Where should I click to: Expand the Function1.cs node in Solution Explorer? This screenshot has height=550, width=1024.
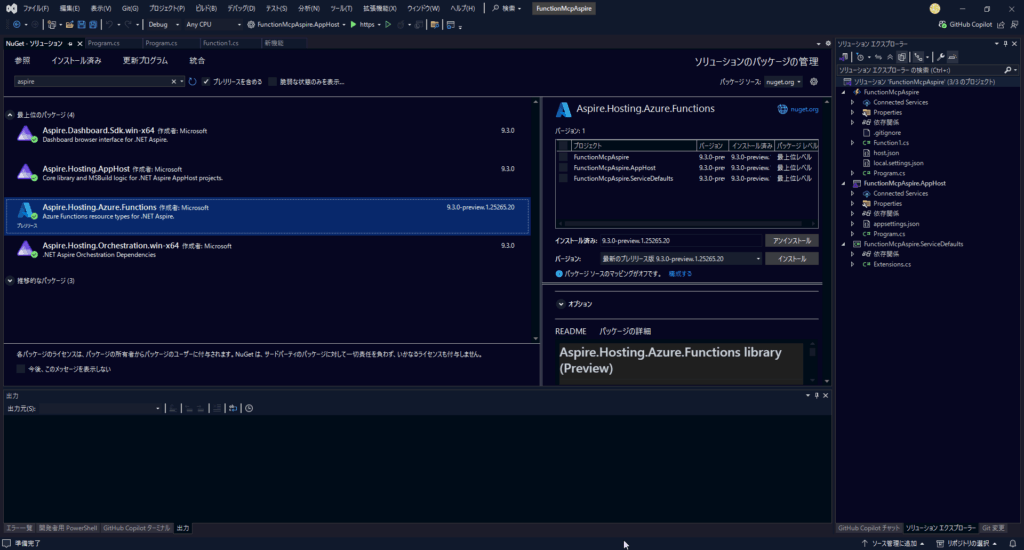[x=852, y=143]
